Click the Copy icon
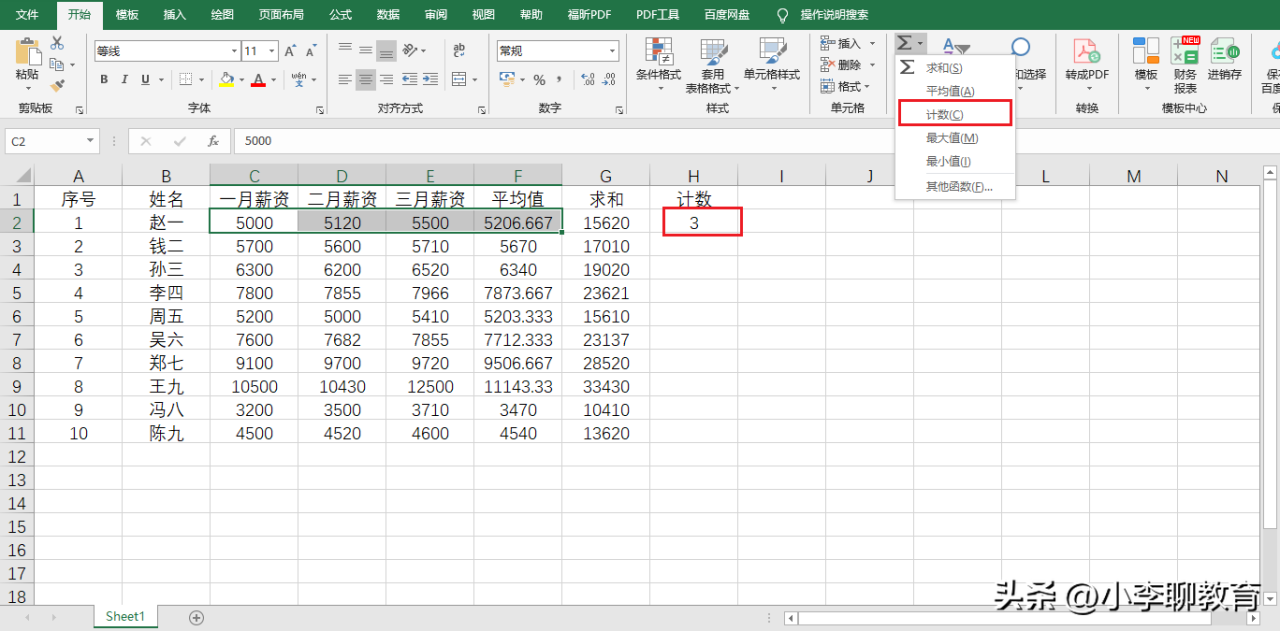1280x631 pixels. pyautogui.click(x=55, y=64)
